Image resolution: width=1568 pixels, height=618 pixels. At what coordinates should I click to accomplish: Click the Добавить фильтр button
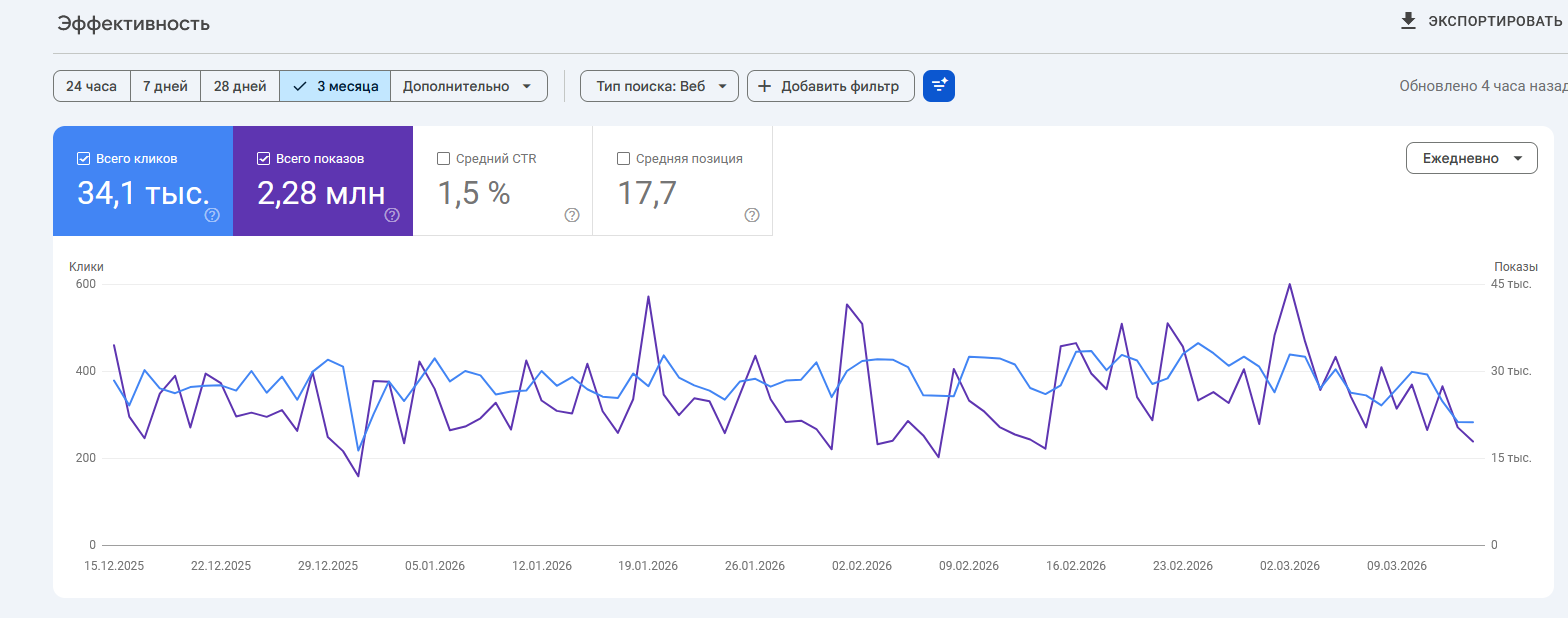[x=831, y=86]
